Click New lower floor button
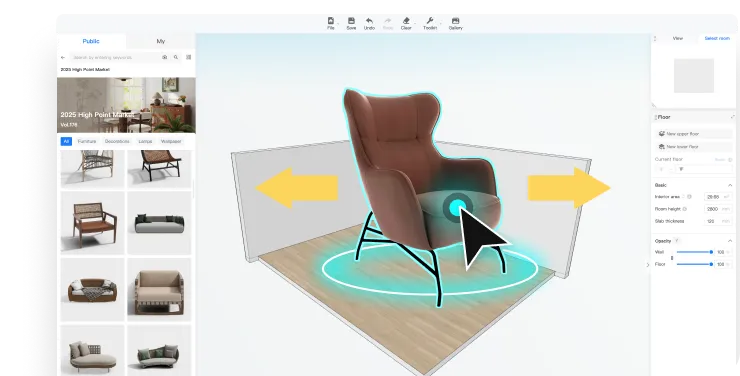The image size is (740, 376). [694, 147]
